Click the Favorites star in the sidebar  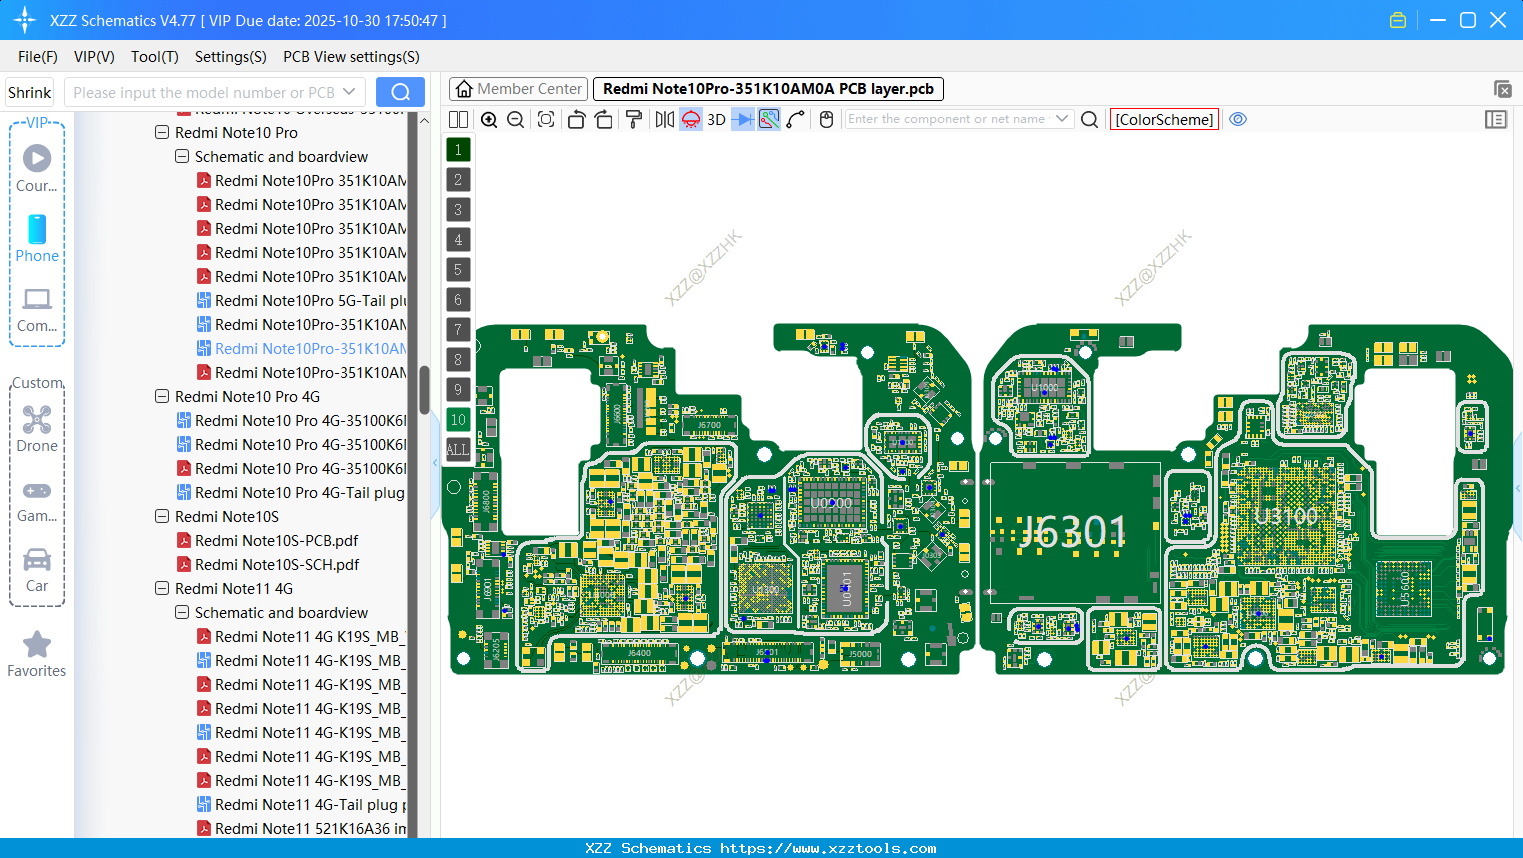(37, 645)
